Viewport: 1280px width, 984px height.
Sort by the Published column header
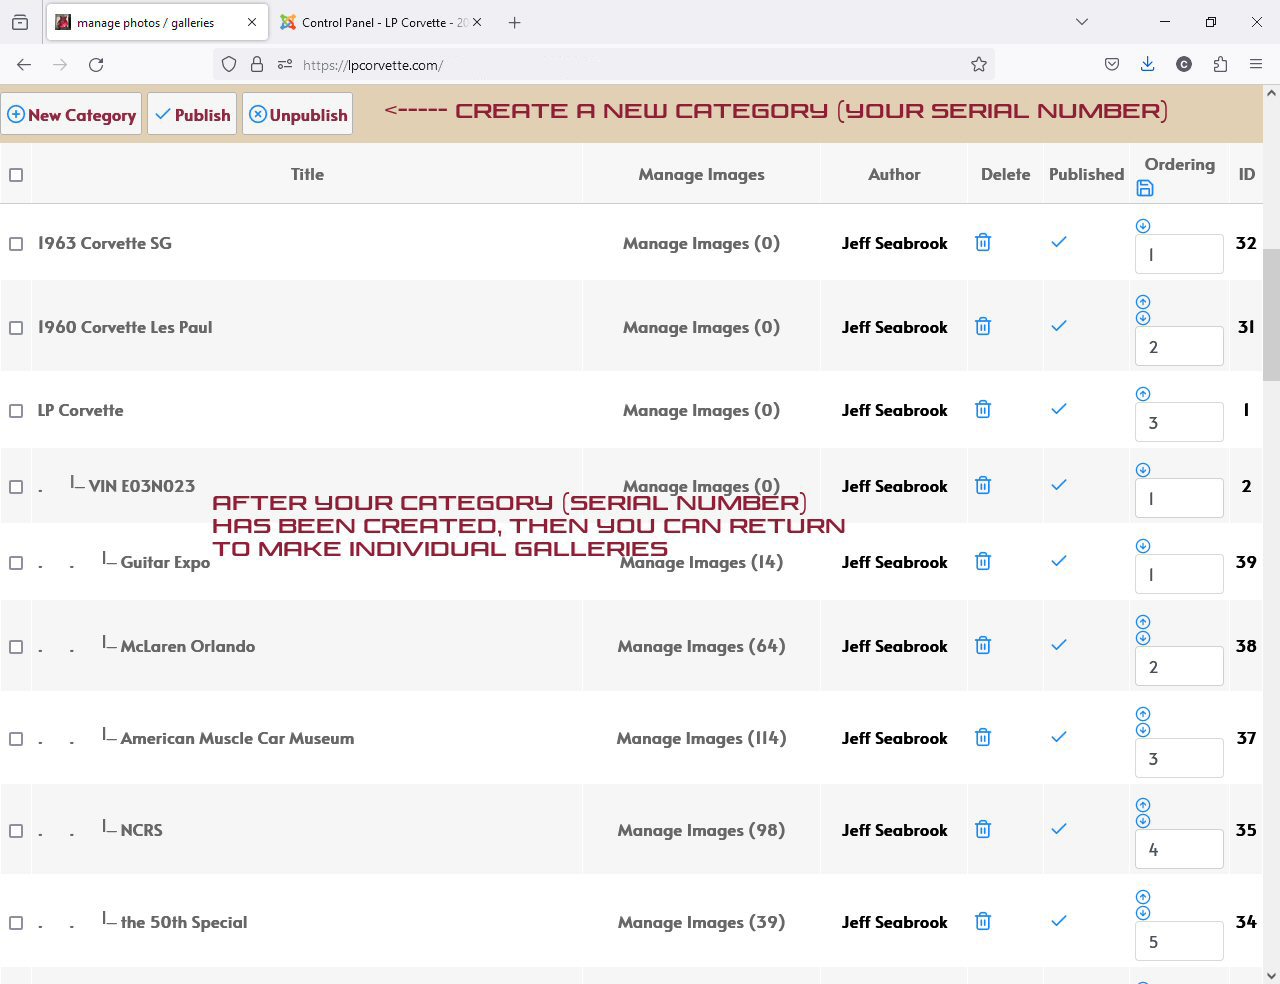pyautogui.click(x=1086, y=174)
